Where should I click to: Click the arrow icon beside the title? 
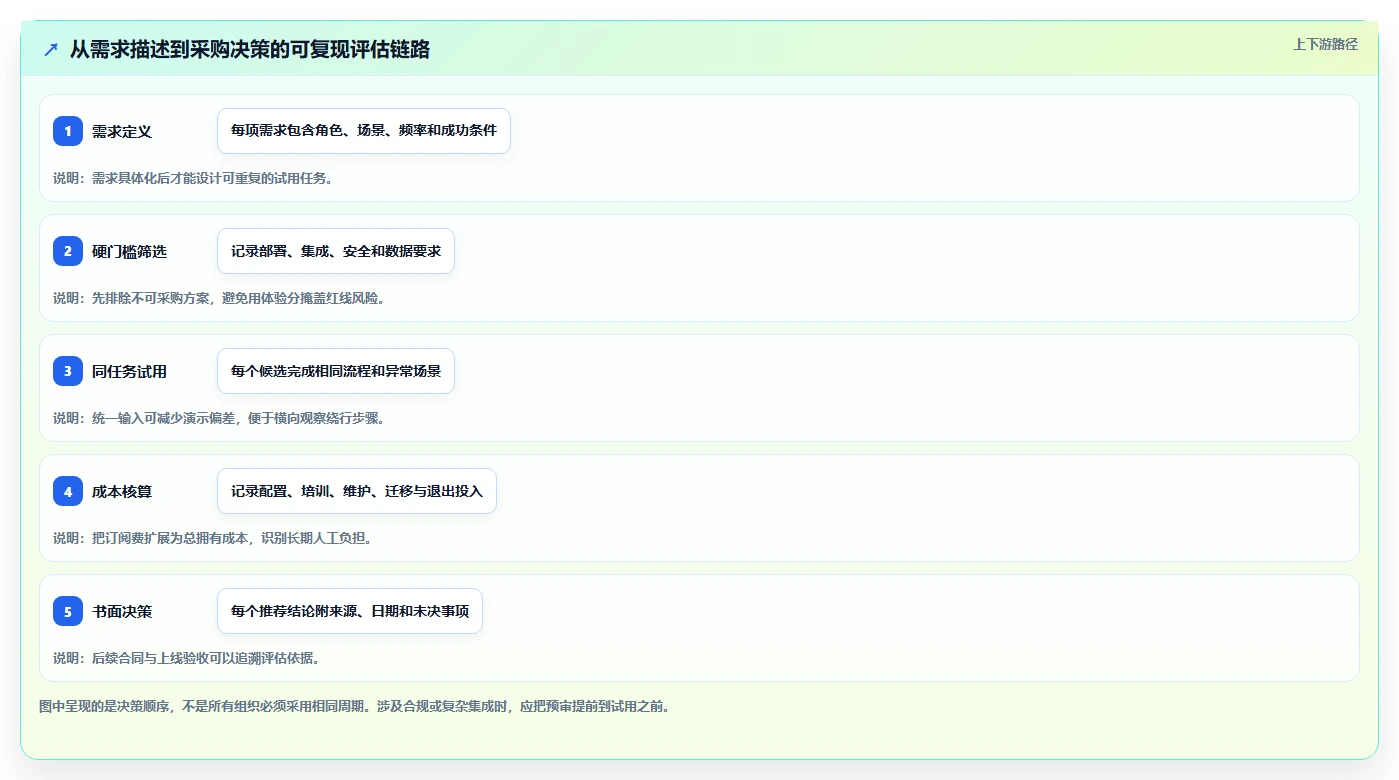[x=51, y=49]
